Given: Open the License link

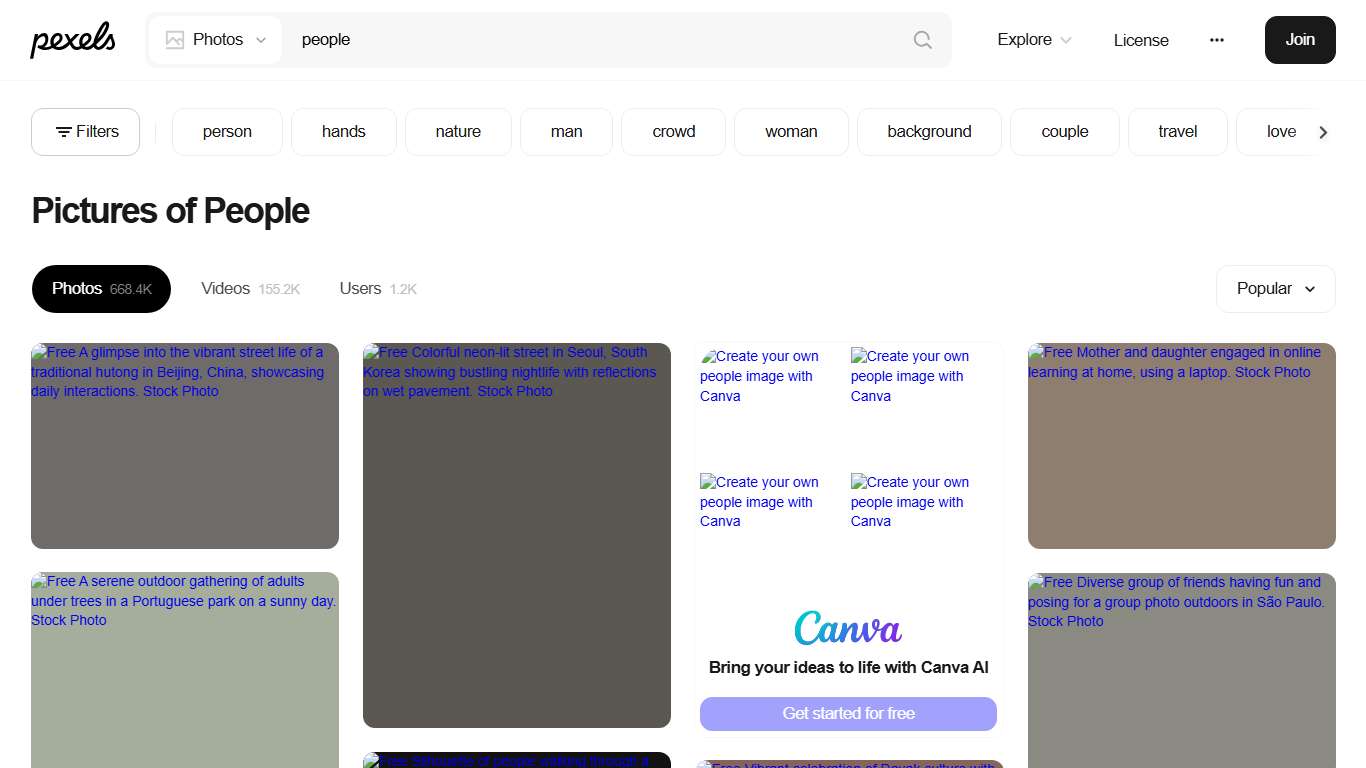Looking at the screenshot, I should point(1141,40).
